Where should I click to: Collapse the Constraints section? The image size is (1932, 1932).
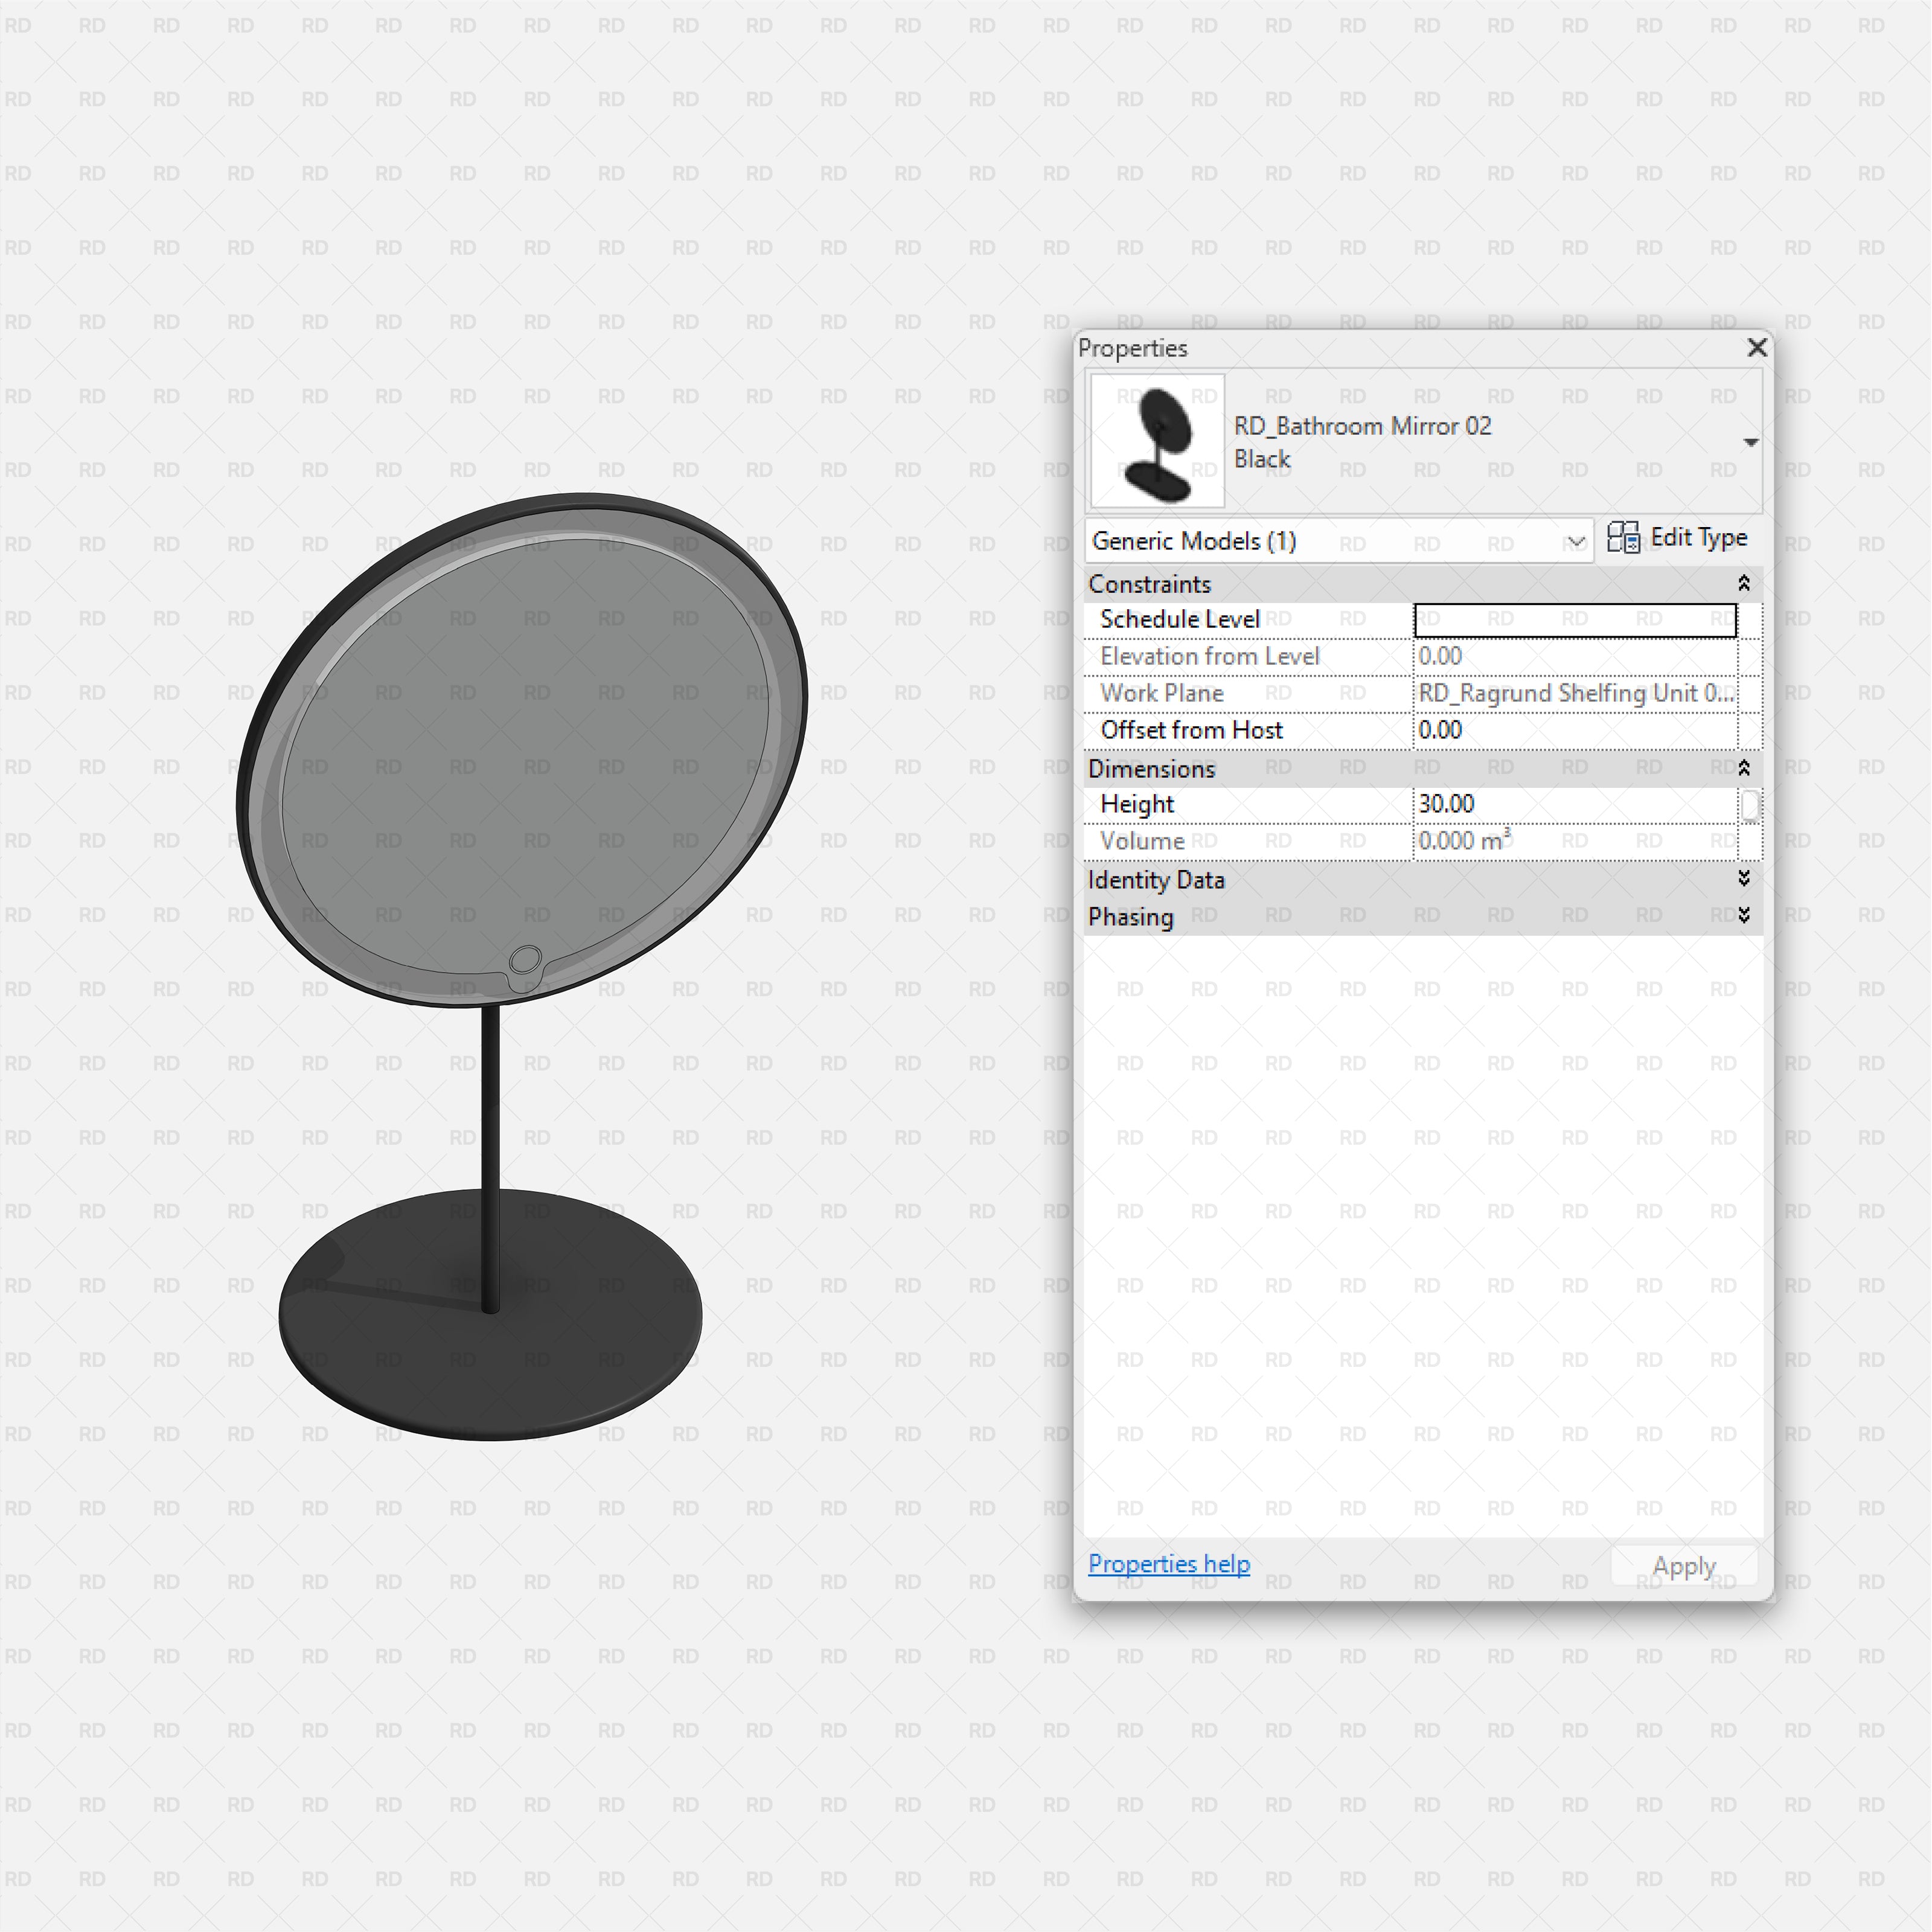click(x=1743, y=583)
